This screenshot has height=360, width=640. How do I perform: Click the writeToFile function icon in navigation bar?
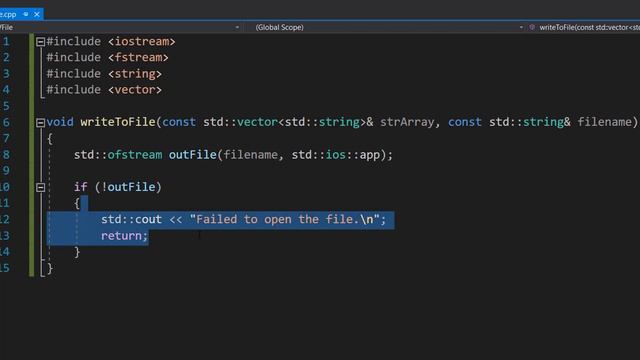[532, 27]
